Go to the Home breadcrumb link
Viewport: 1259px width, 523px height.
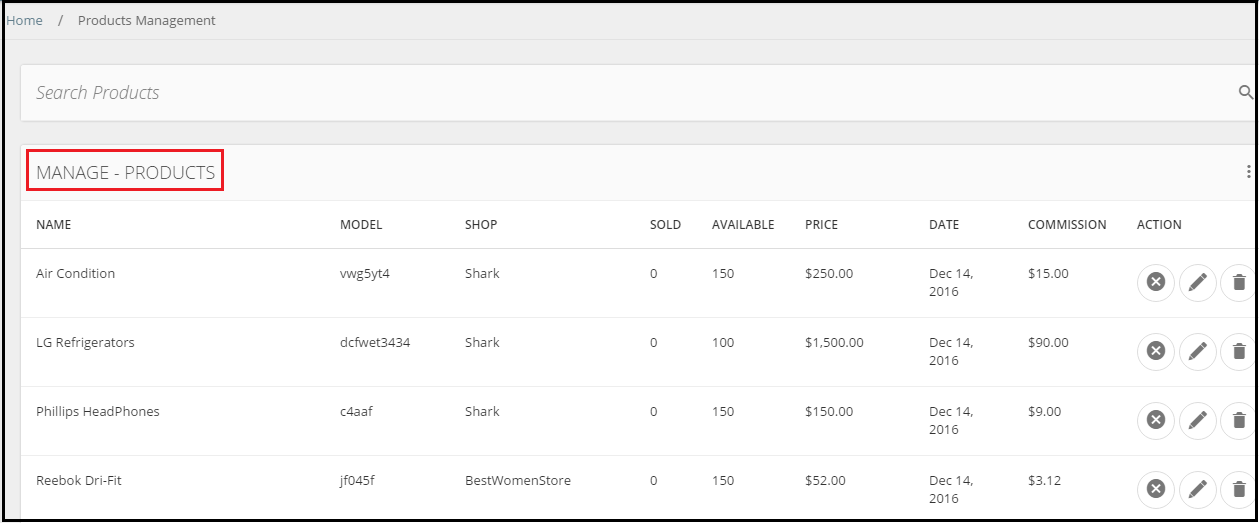click(24, 20)
